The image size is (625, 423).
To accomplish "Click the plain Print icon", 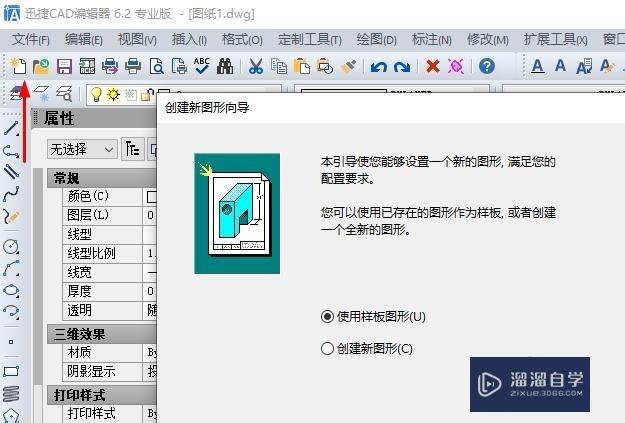I will point(133,66).
